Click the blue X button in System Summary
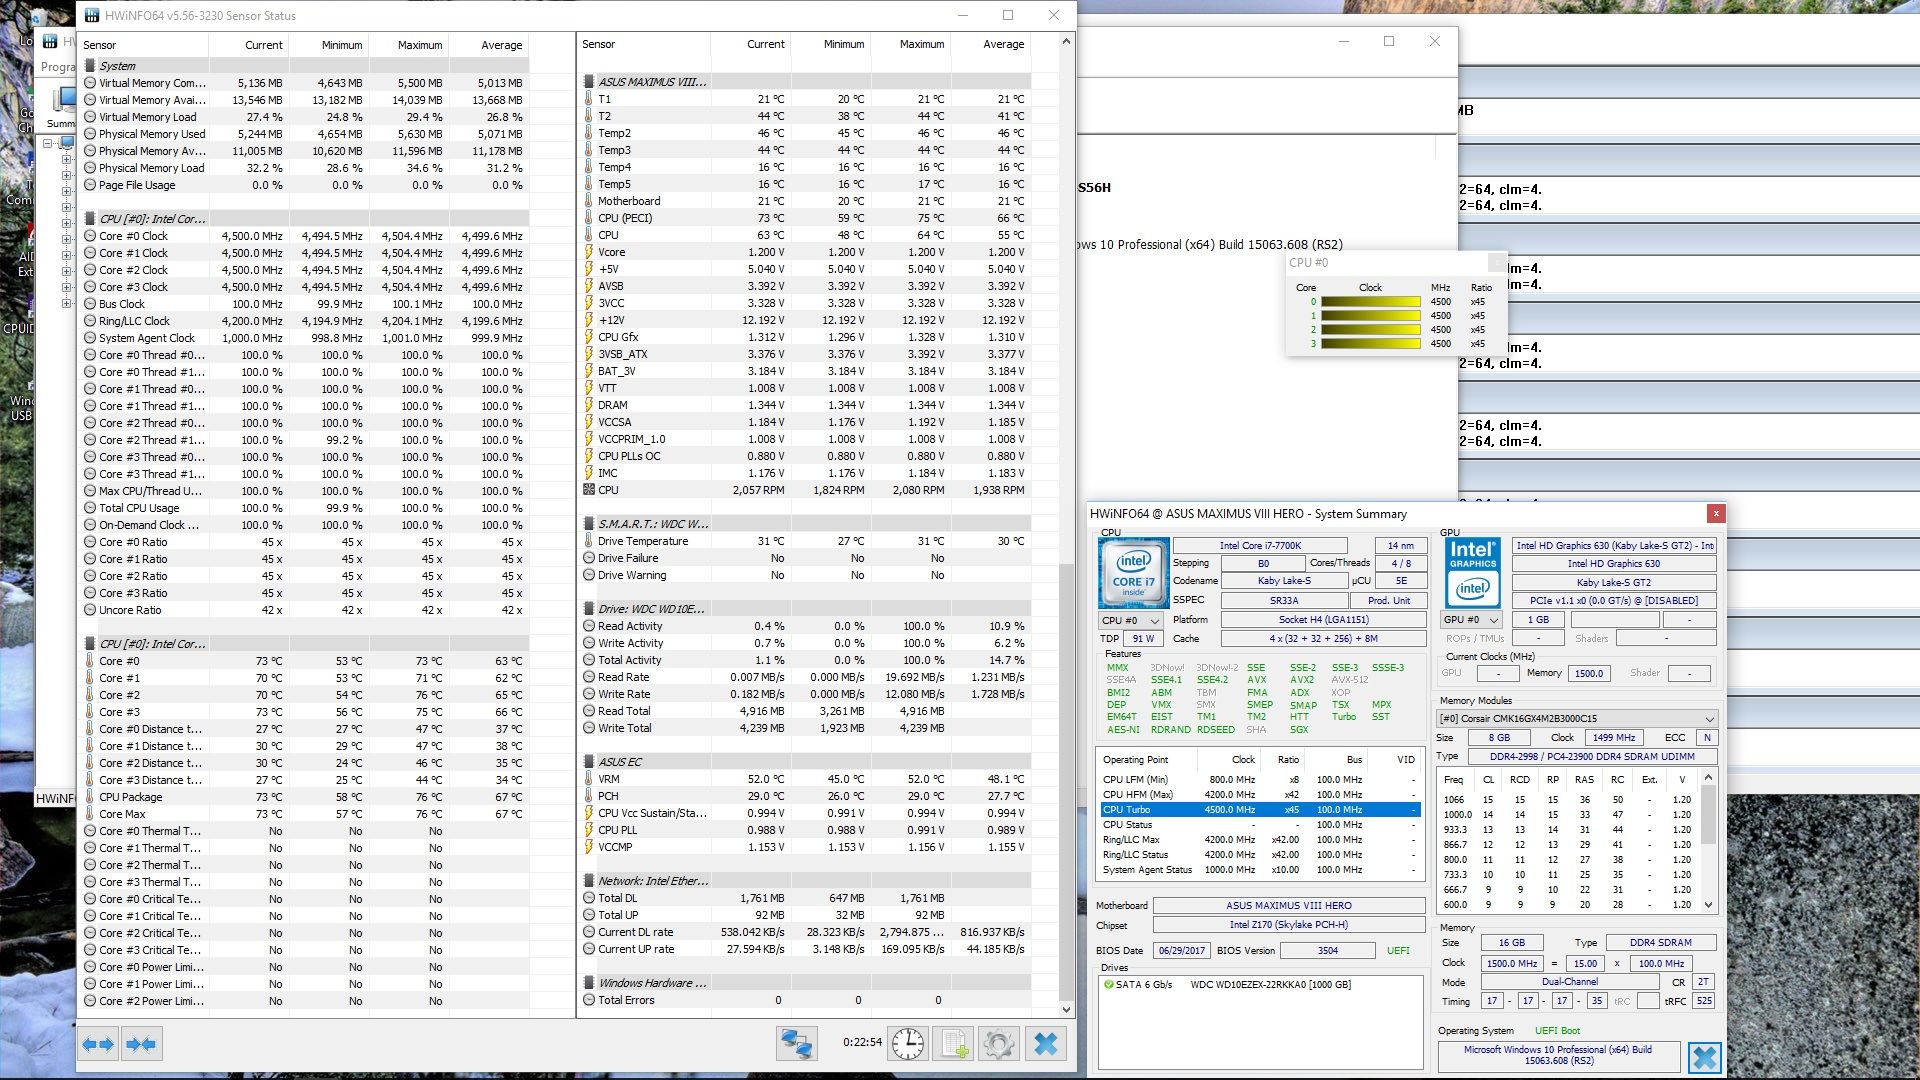 point(1704,1056)
